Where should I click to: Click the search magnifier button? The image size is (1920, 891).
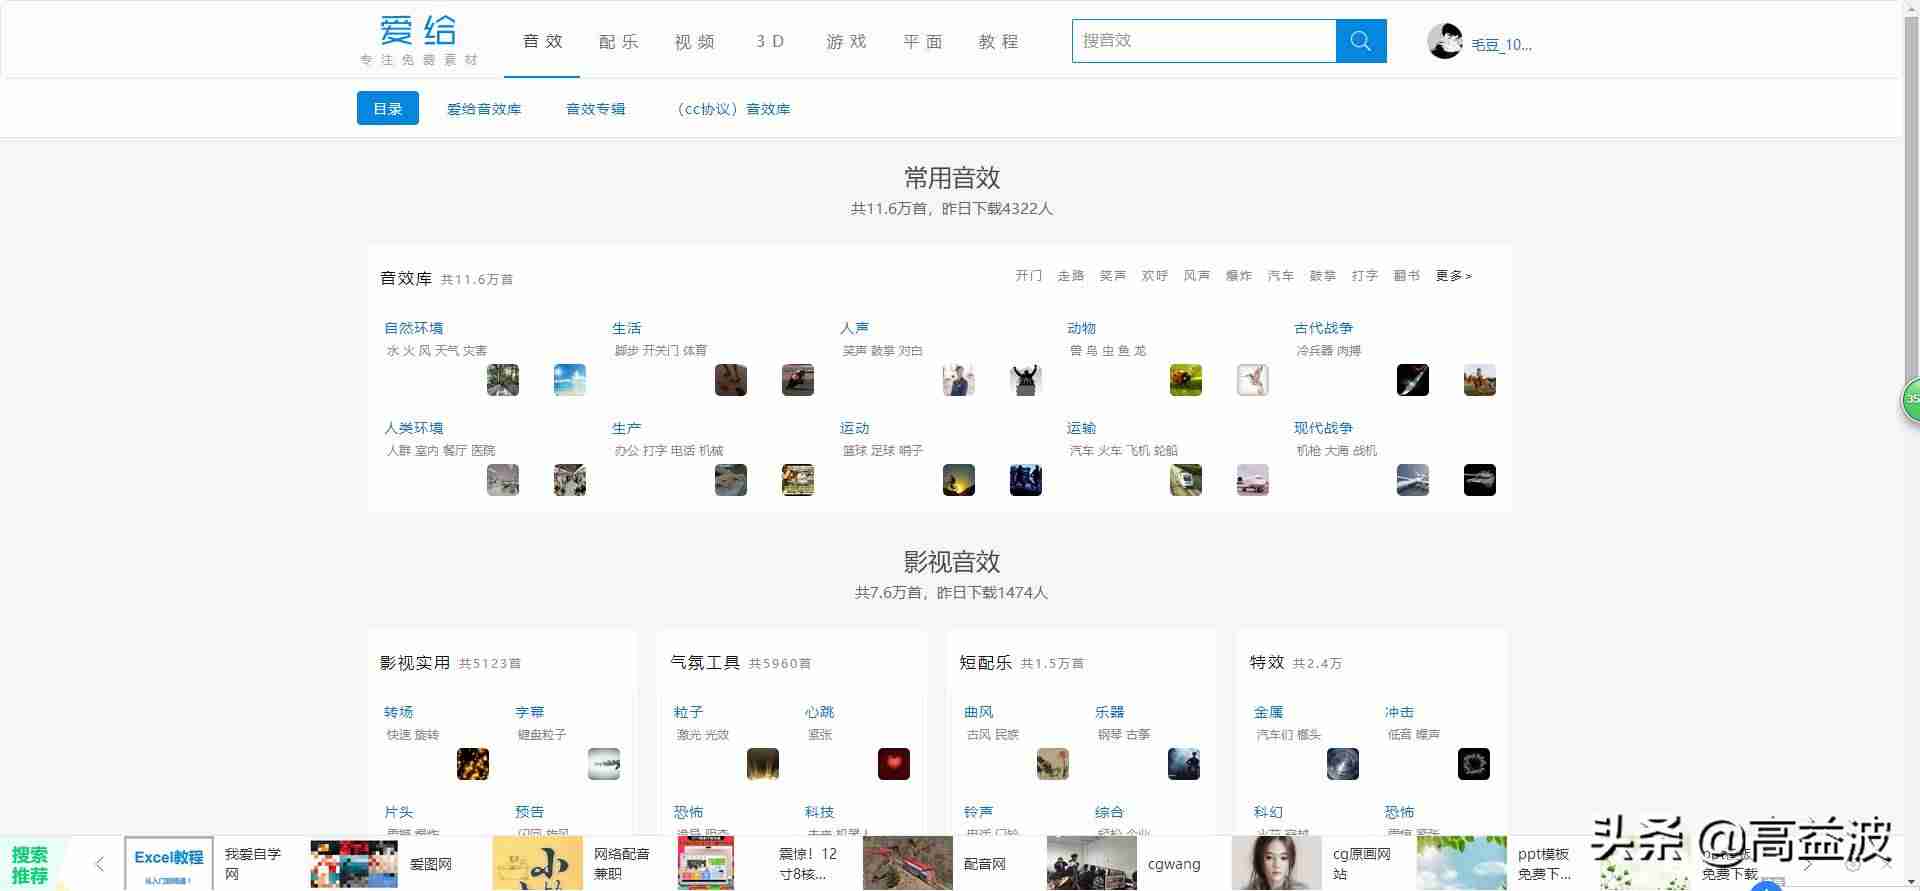click(1361, 41)
